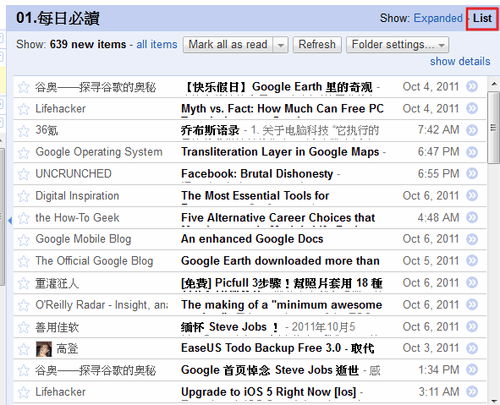Star the O'Reilly Radar item
Image resolution: width=500 pixels, height=405 pixels.
24,305
